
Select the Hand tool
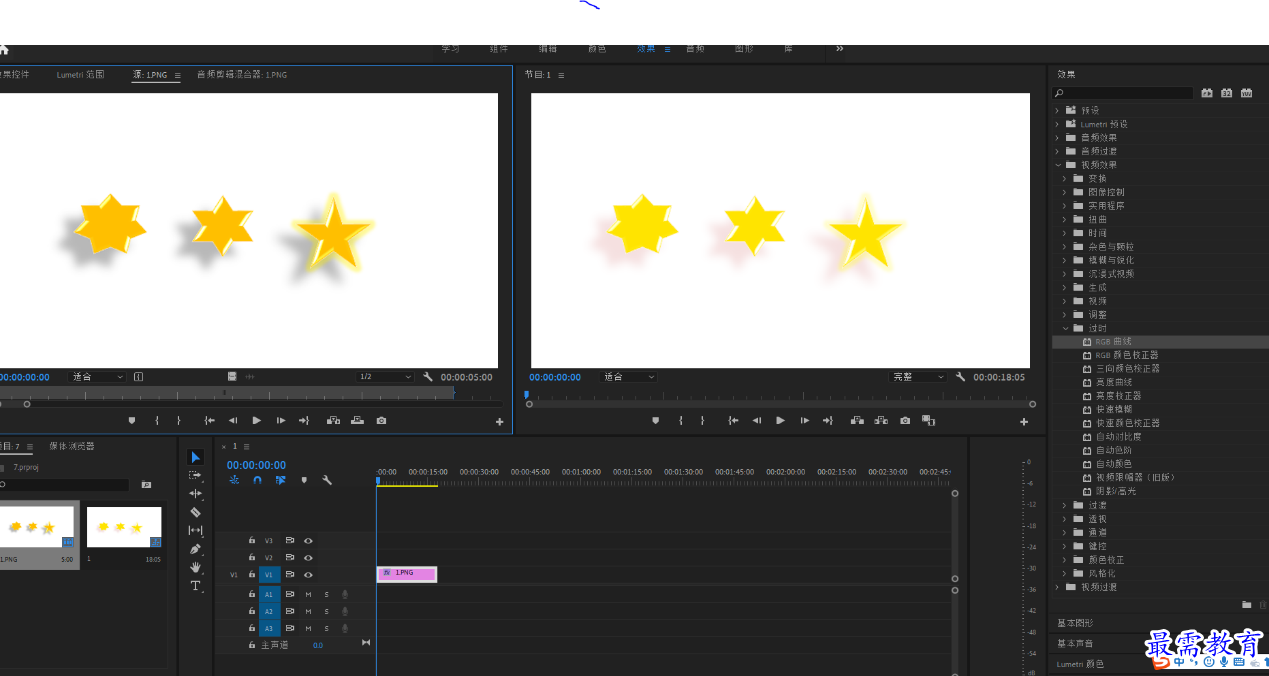(196, 567)
